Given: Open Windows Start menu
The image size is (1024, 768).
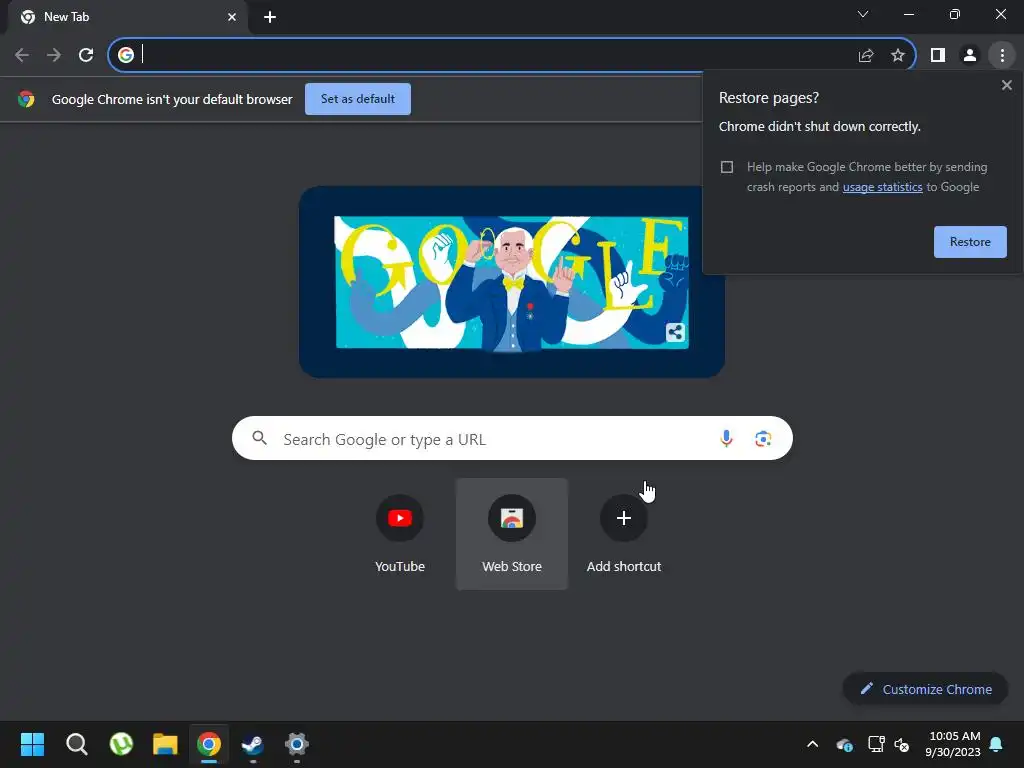Looking at the screenshot, I should [32, 744].
